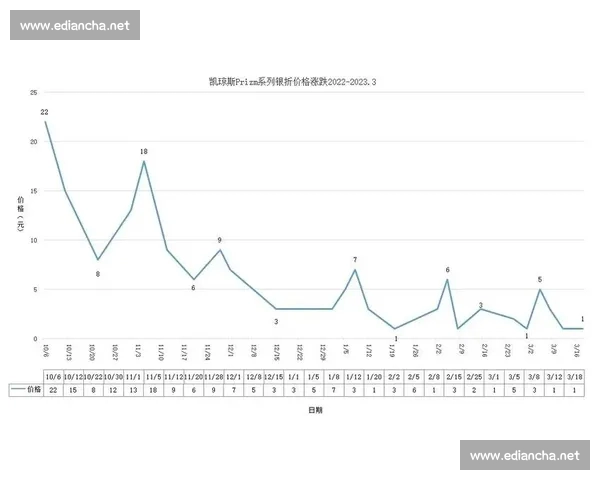Screen dimensions: 600x480
Task: Click the x-axis tick label 10/13
Action: pyautogui.click(x=68, y=352)
